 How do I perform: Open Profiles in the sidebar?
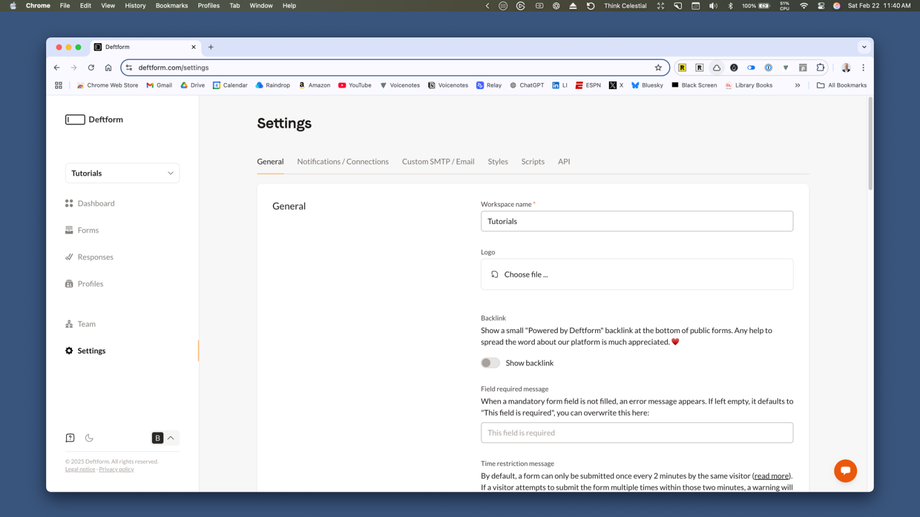coord(84,283)
